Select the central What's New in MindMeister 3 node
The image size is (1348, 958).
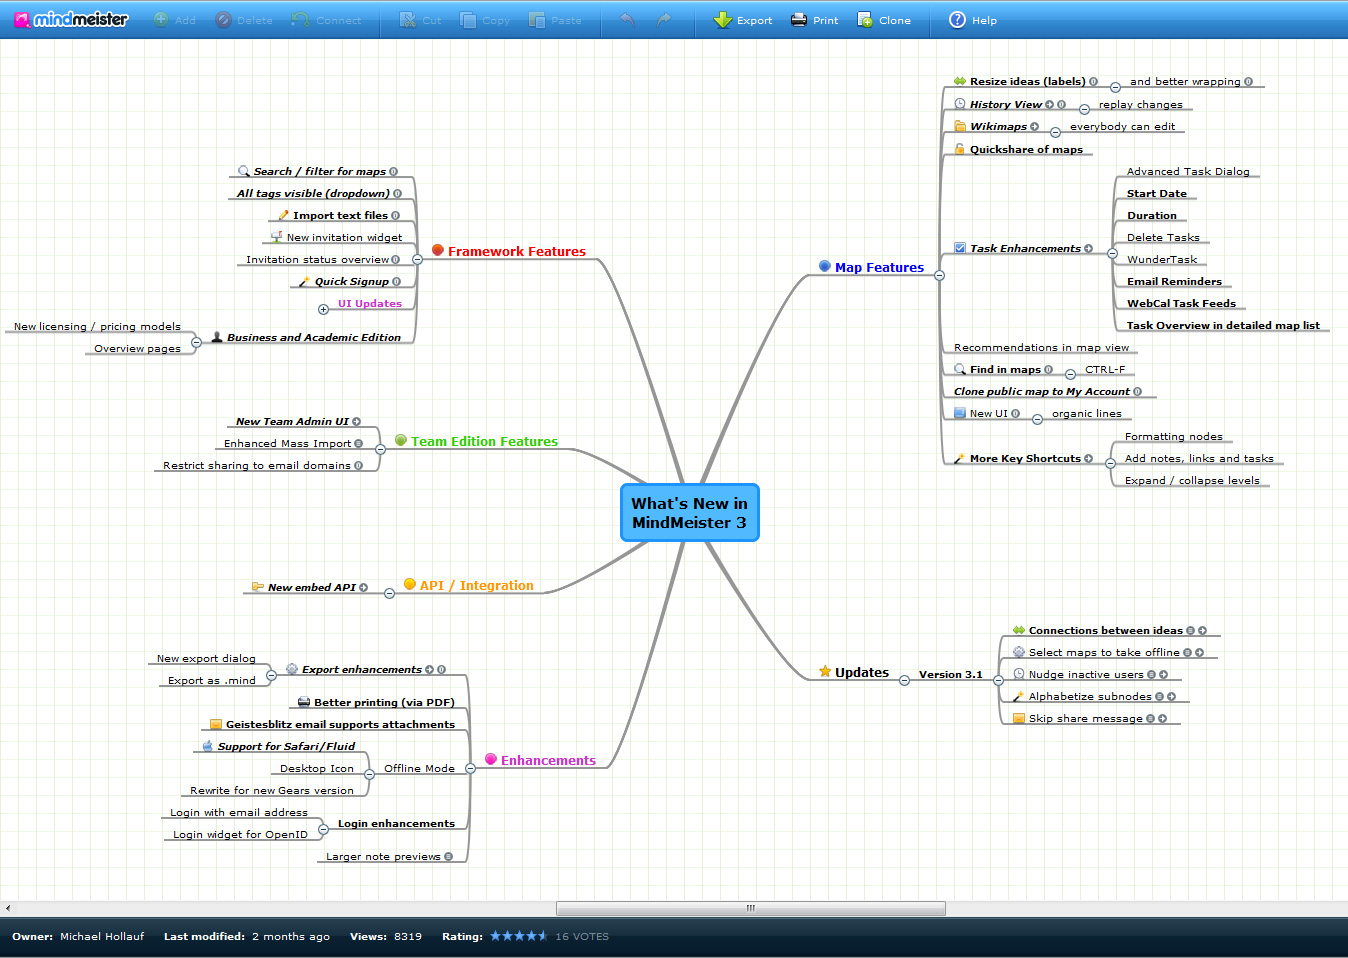pyautogui.click(x=690, y=513)
